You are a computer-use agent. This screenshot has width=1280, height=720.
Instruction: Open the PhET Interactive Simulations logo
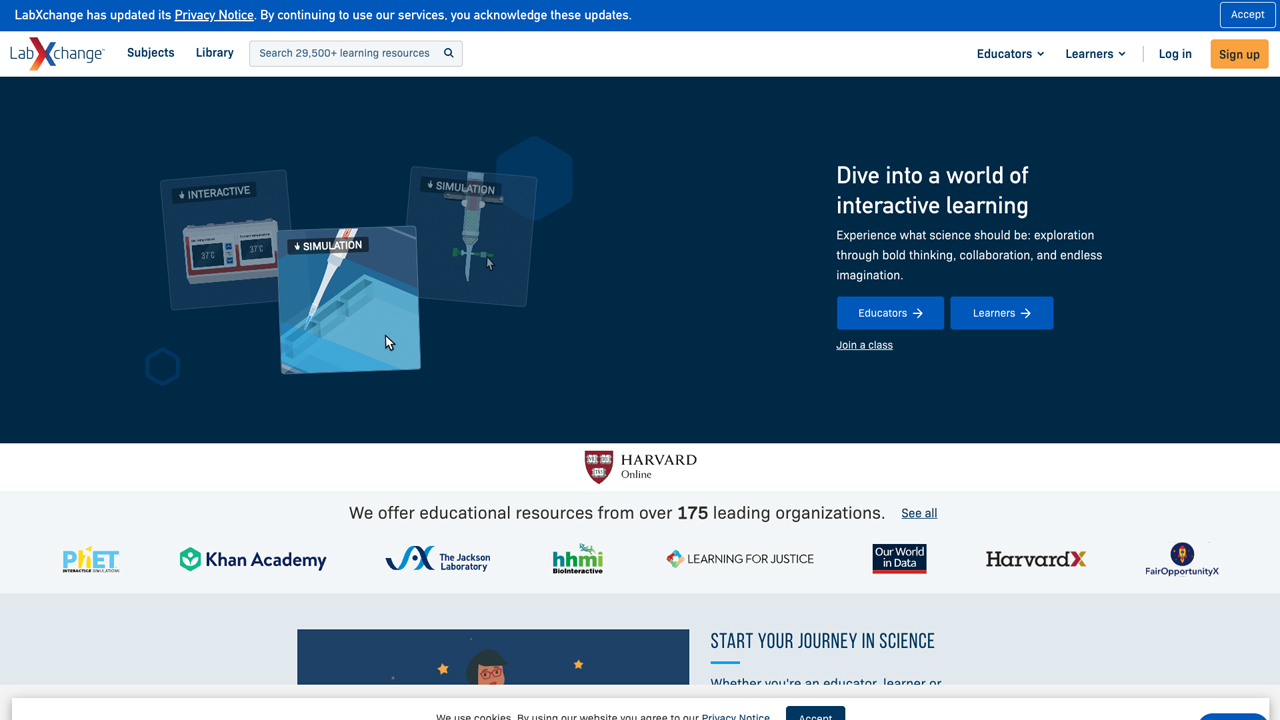(91, 559)
